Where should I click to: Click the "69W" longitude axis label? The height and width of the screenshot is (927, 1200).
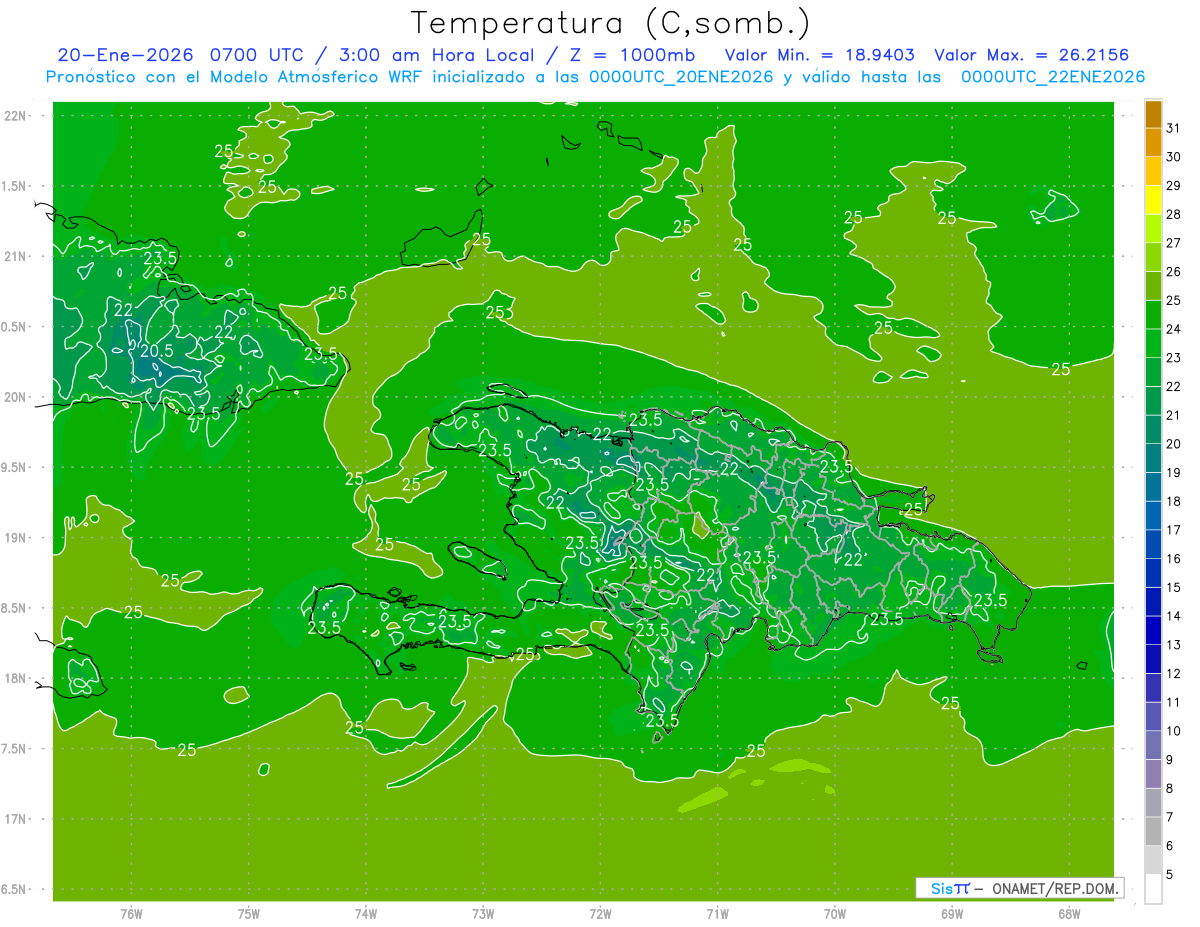point(951,914)
